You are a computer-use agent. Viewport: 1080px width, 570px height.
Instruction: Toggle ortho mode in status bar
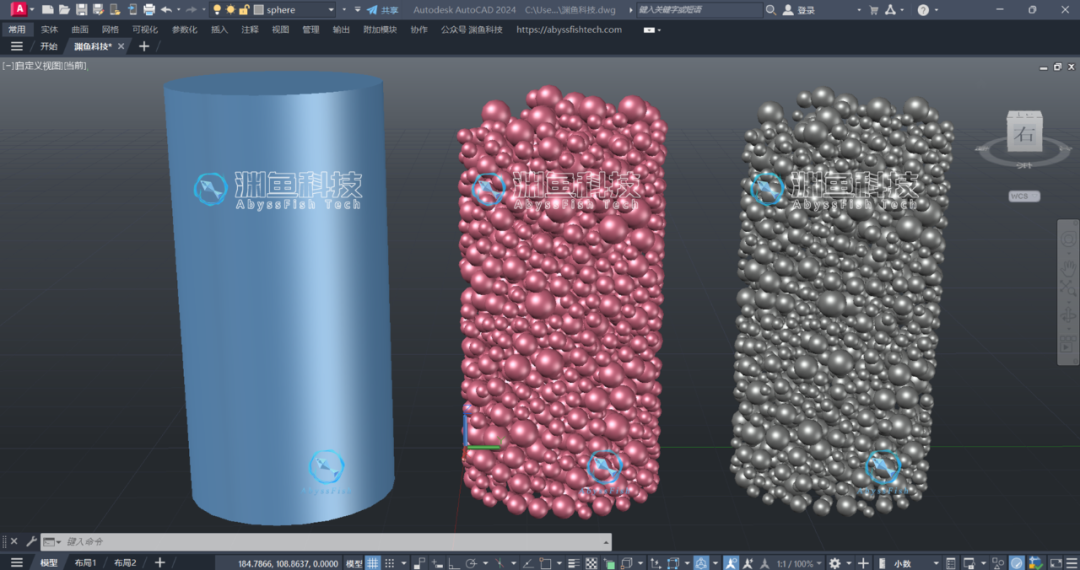tap(454, 563)
